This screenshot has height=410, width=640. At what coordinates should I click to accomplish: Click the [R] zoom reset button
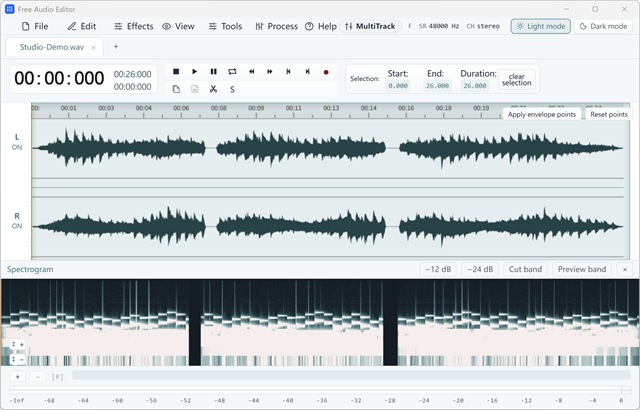[x=57, y=377]
